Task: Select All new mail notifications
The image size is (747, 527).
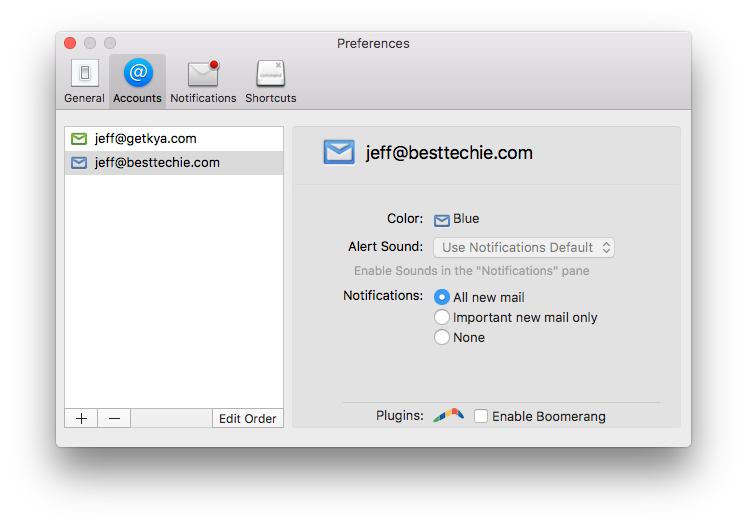Action: (x=442, y=297)
